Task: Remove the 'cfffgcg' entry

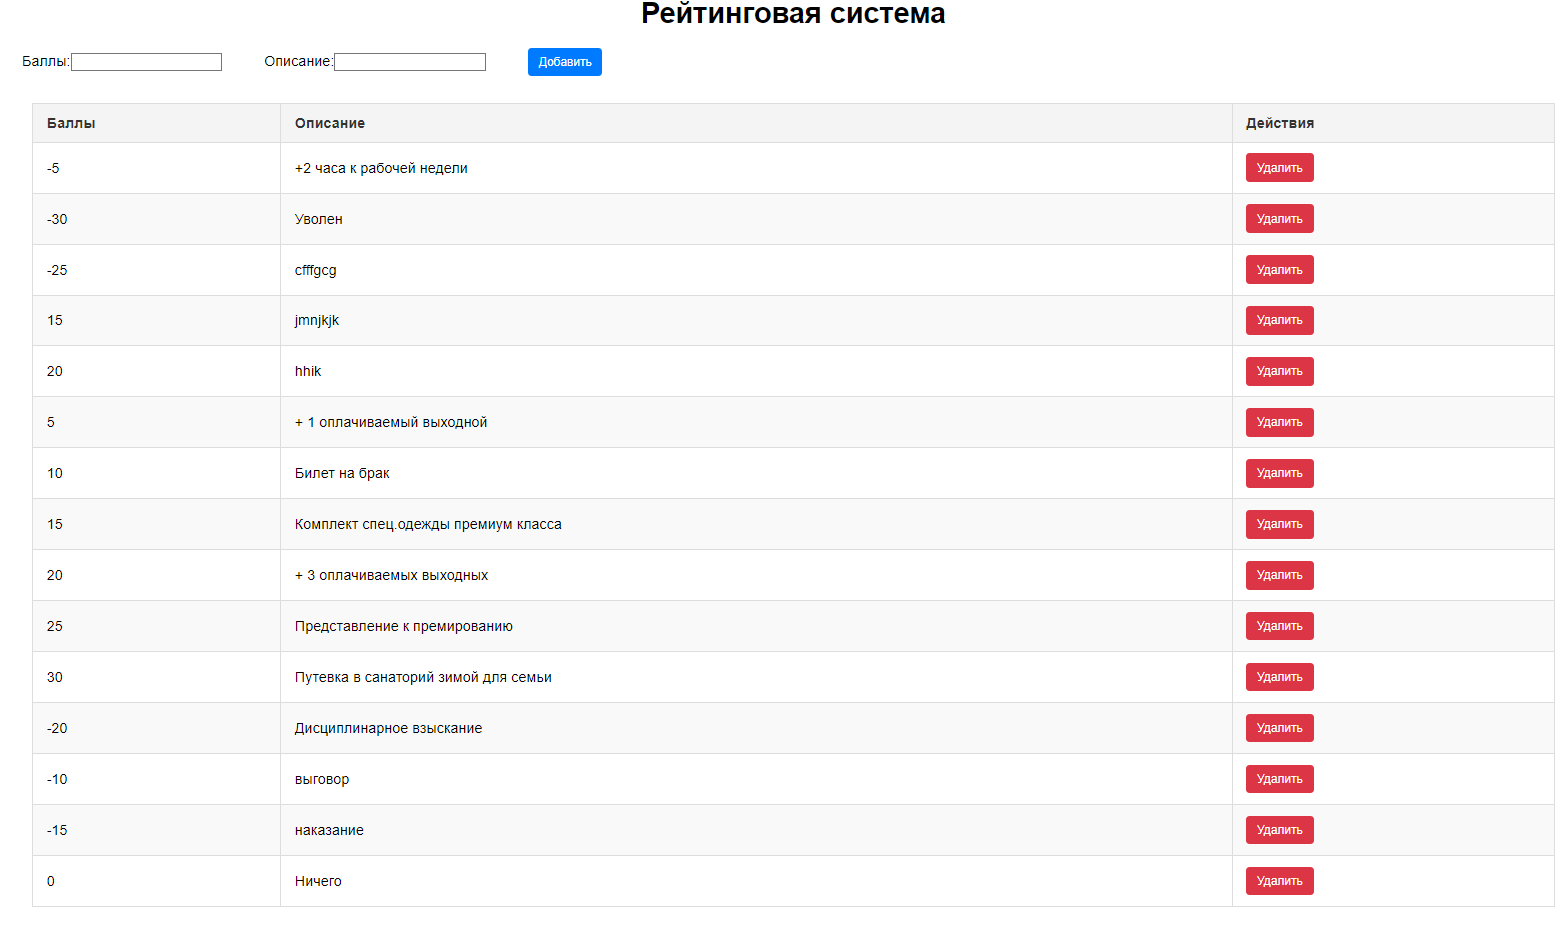Action: pos(1279,270)
